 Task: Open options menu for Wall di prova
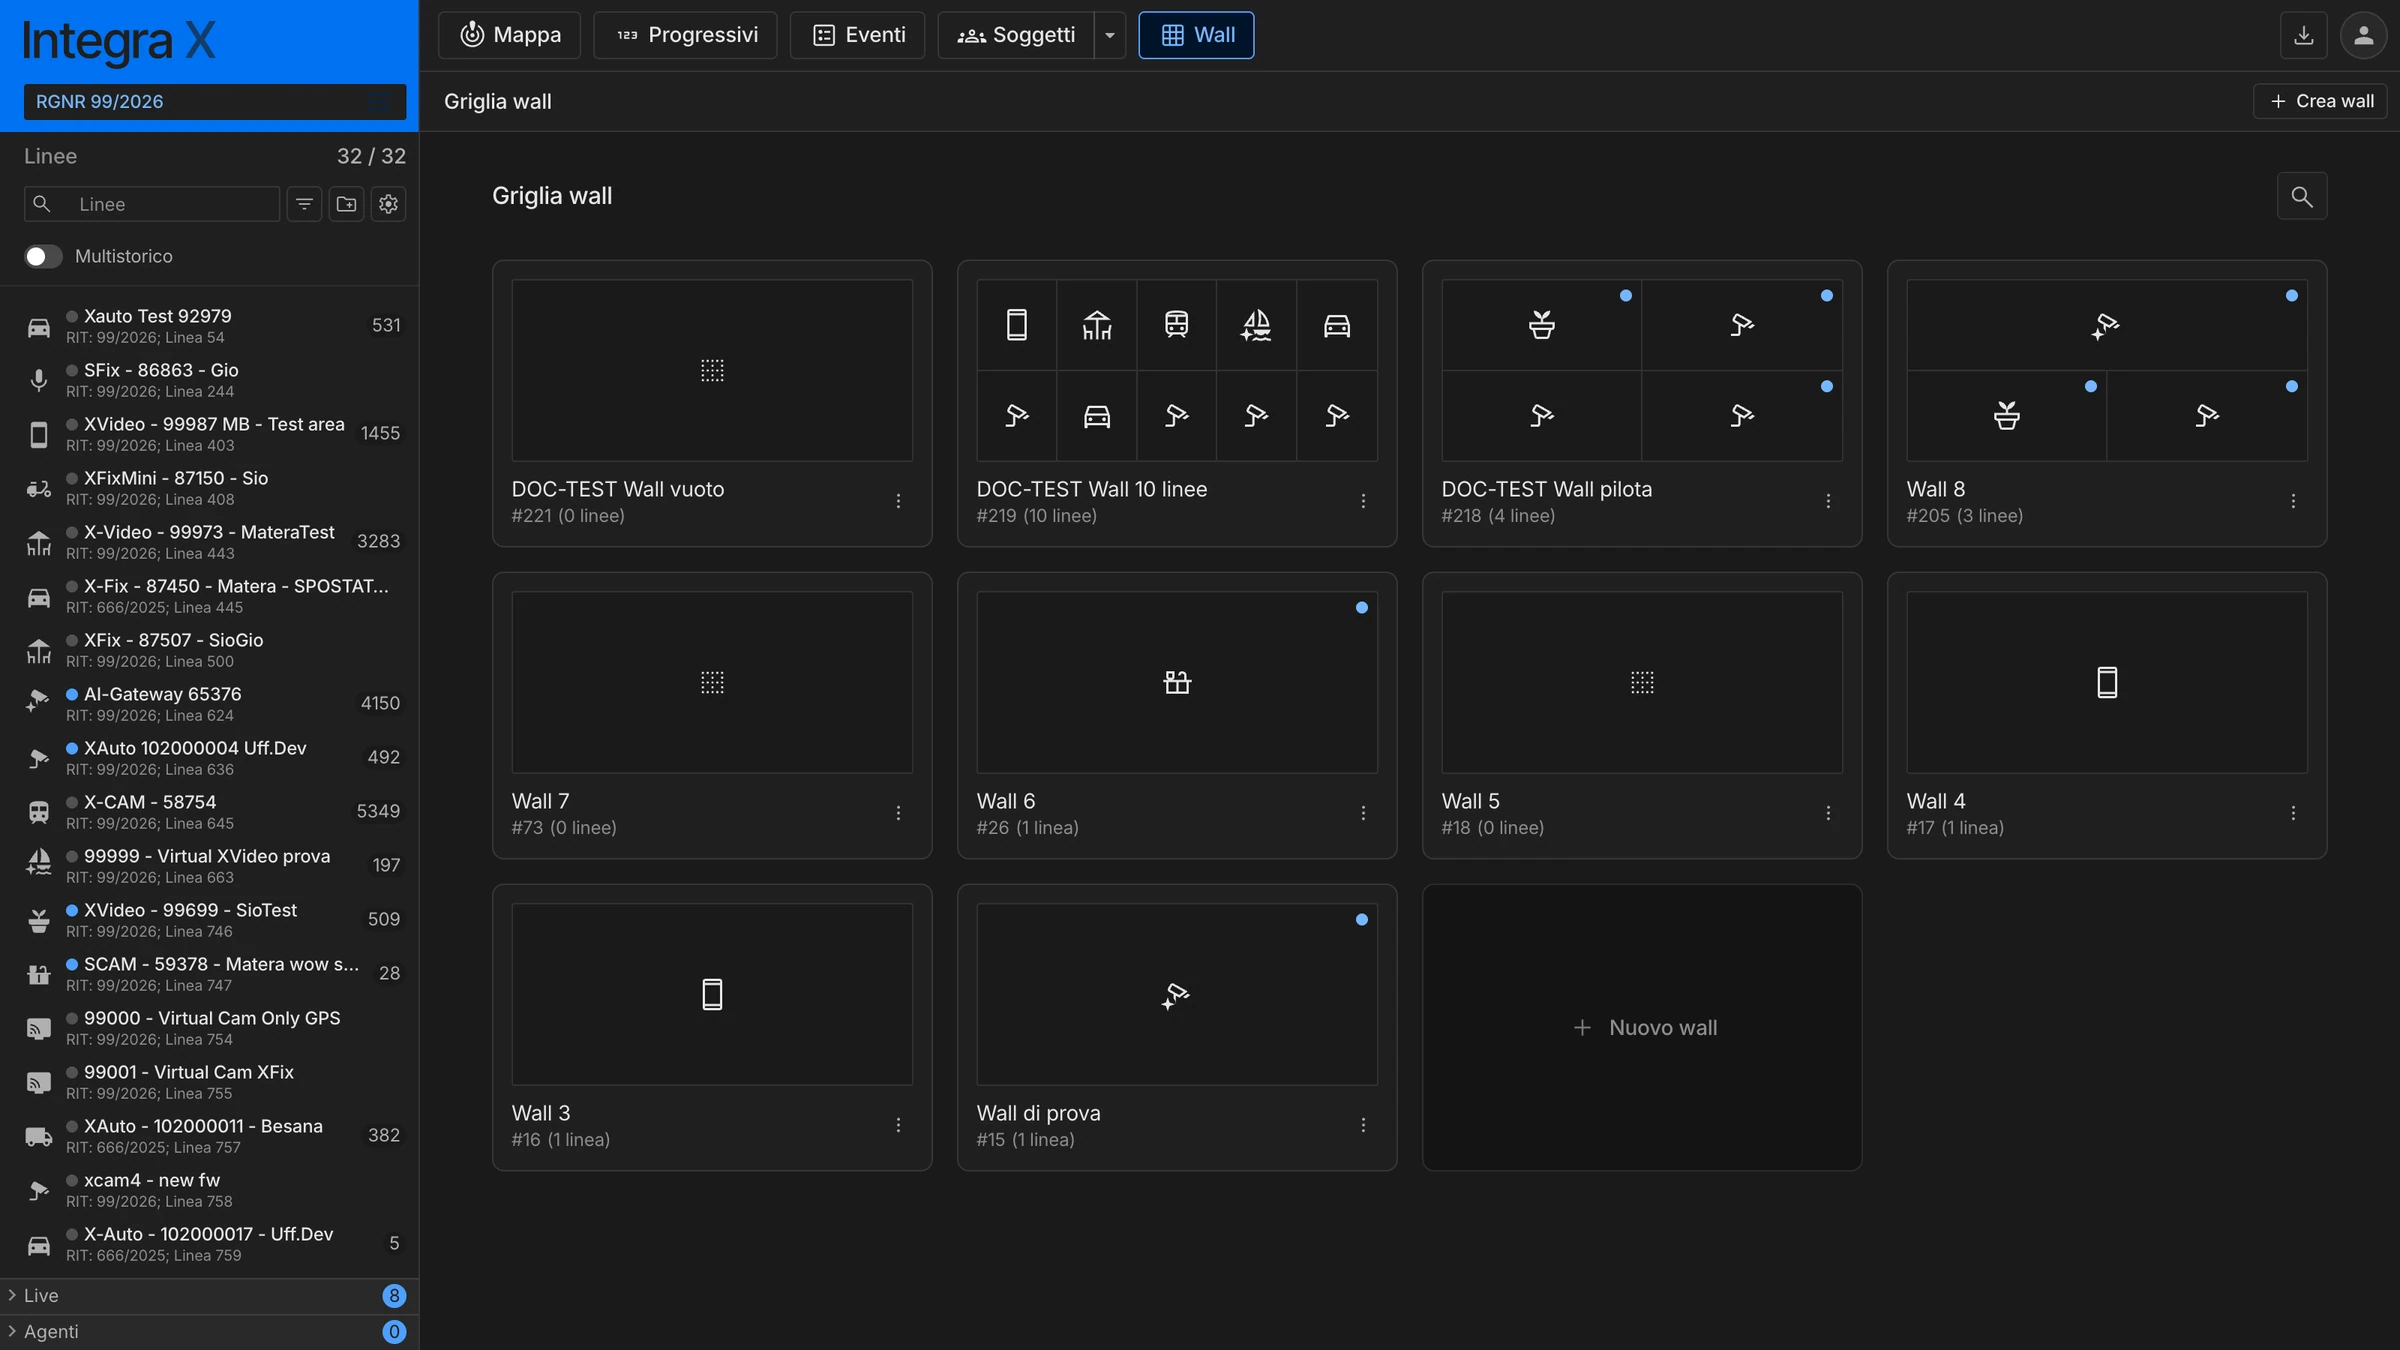pyautogui.click(x=1363, y=1125)
